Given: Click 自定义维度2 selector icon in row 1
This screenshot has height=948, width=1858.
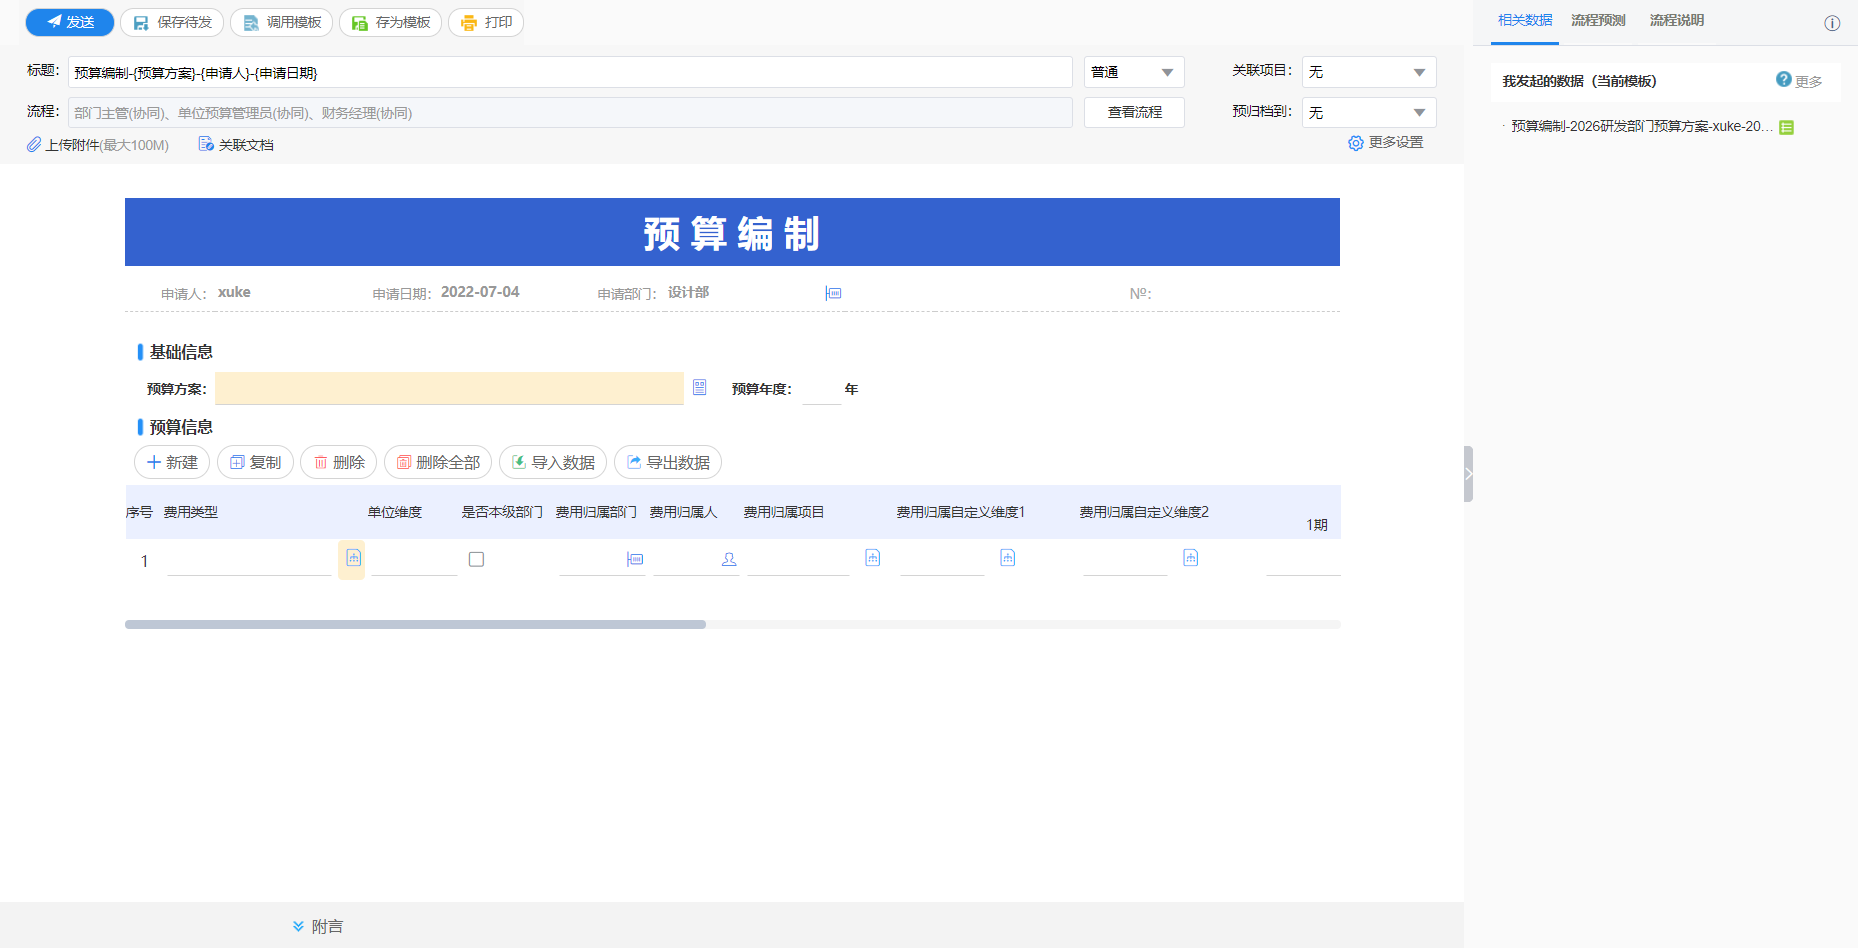Looking at the screenshot, I should point(1190,558).
